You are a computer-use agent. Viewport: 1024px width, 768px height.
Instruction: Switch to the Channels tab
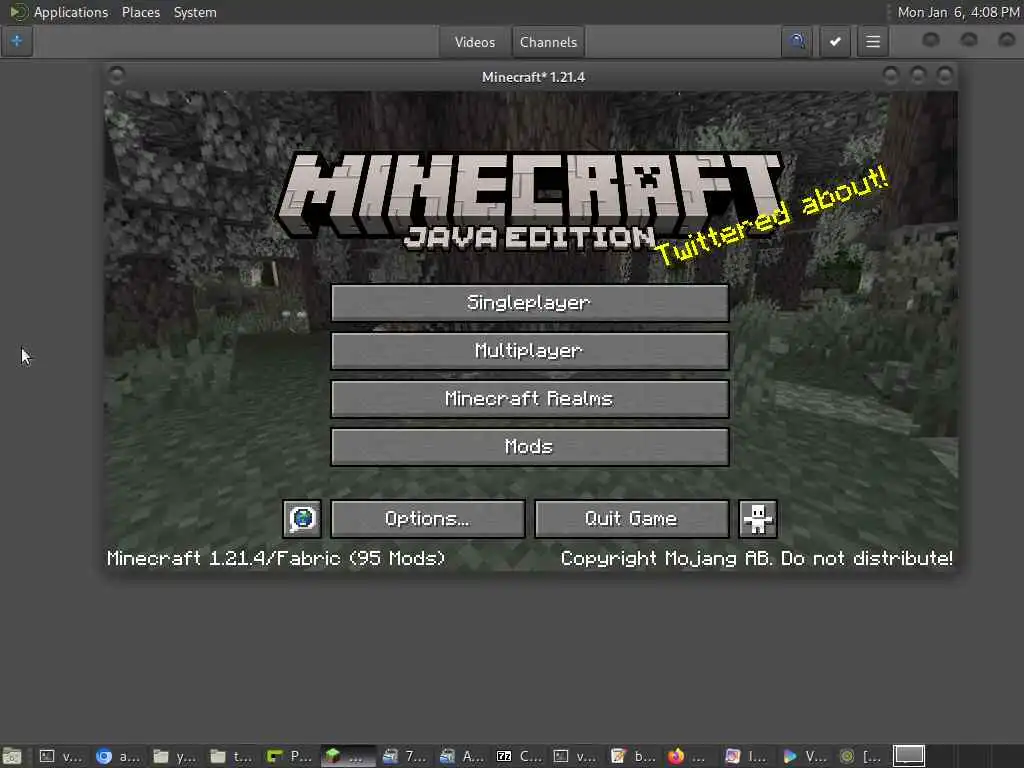[x=548, y=42]
